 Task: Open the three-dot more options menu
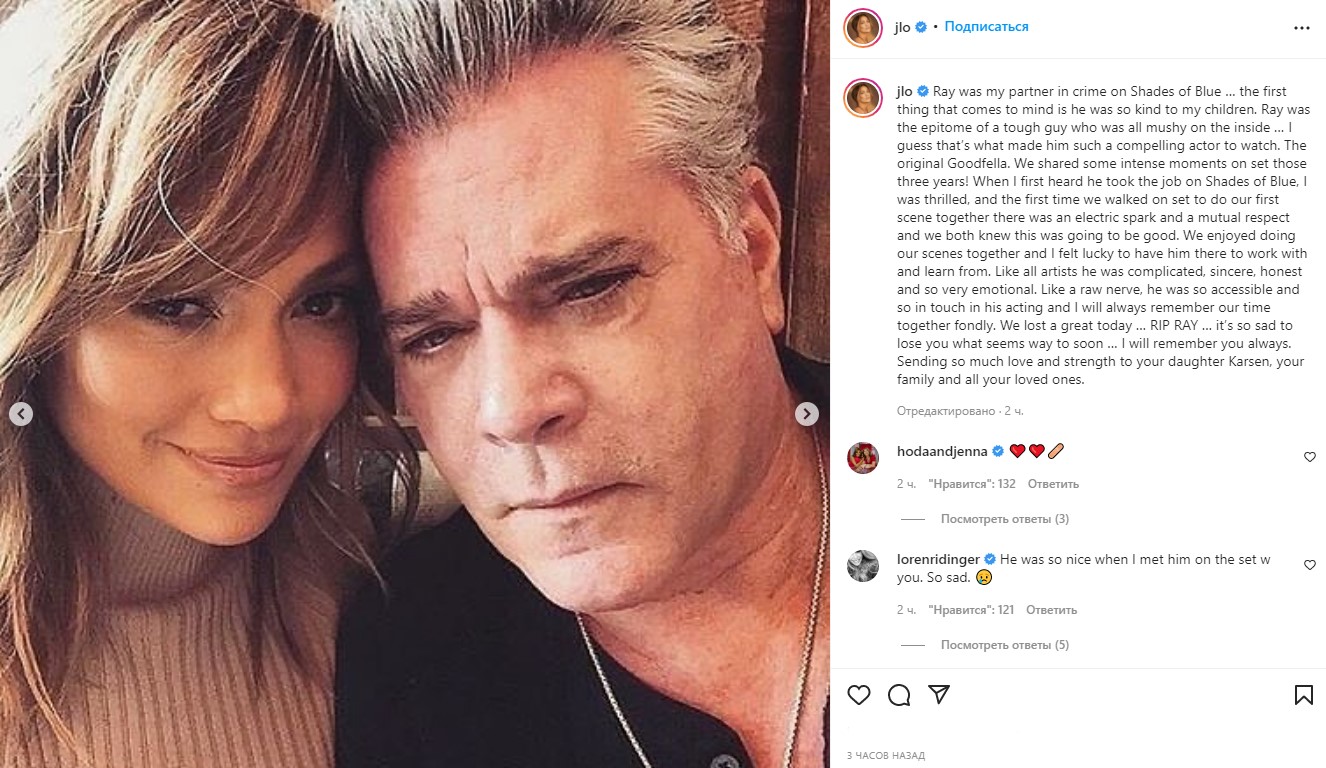pos(1301,28)
